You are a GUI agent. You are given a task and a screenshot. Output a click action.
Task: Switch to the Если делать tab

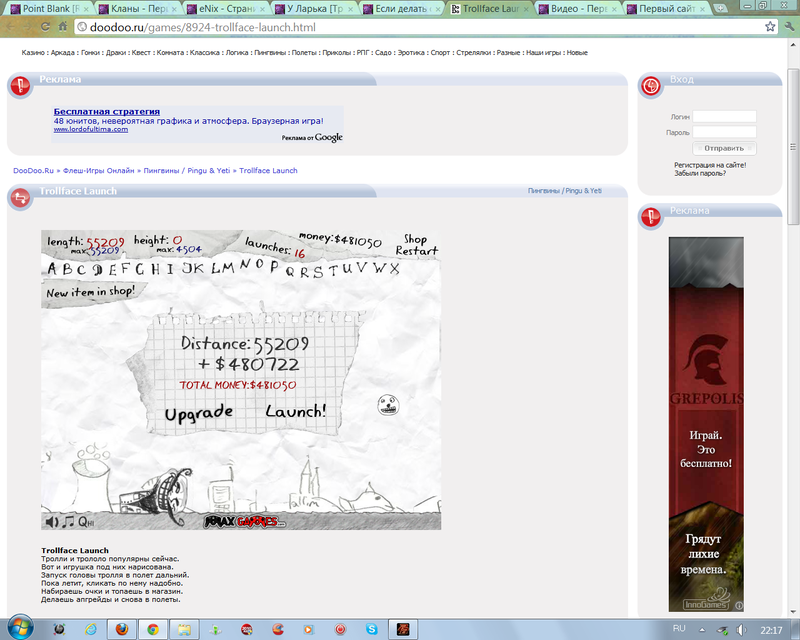403,9
